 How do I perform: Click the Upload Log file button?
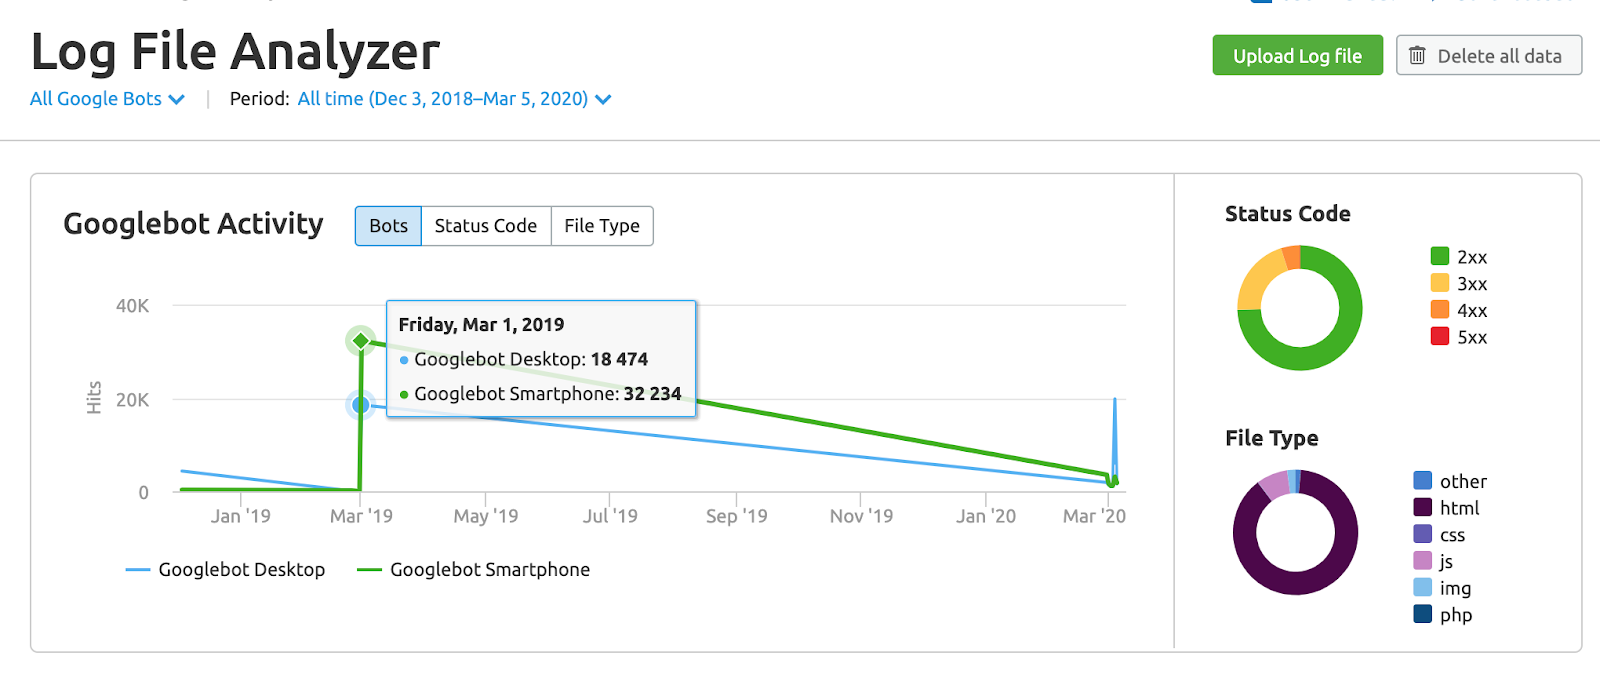pyautogui.click(x=1297, y=56)
